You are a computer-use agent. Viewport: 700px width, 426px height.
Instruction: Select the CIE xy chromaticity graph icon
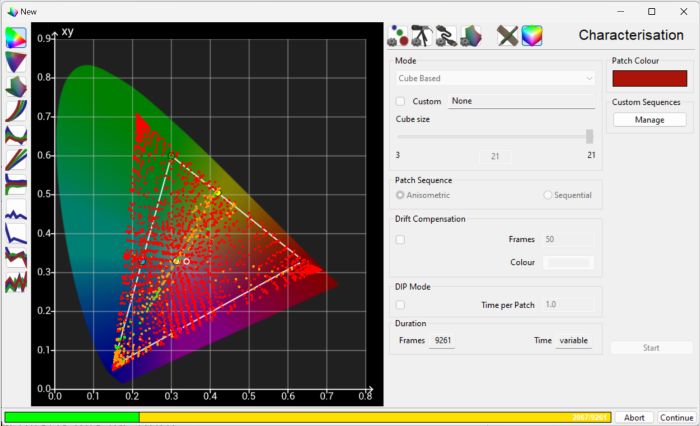pyautogui.click(x=16, y=38)
